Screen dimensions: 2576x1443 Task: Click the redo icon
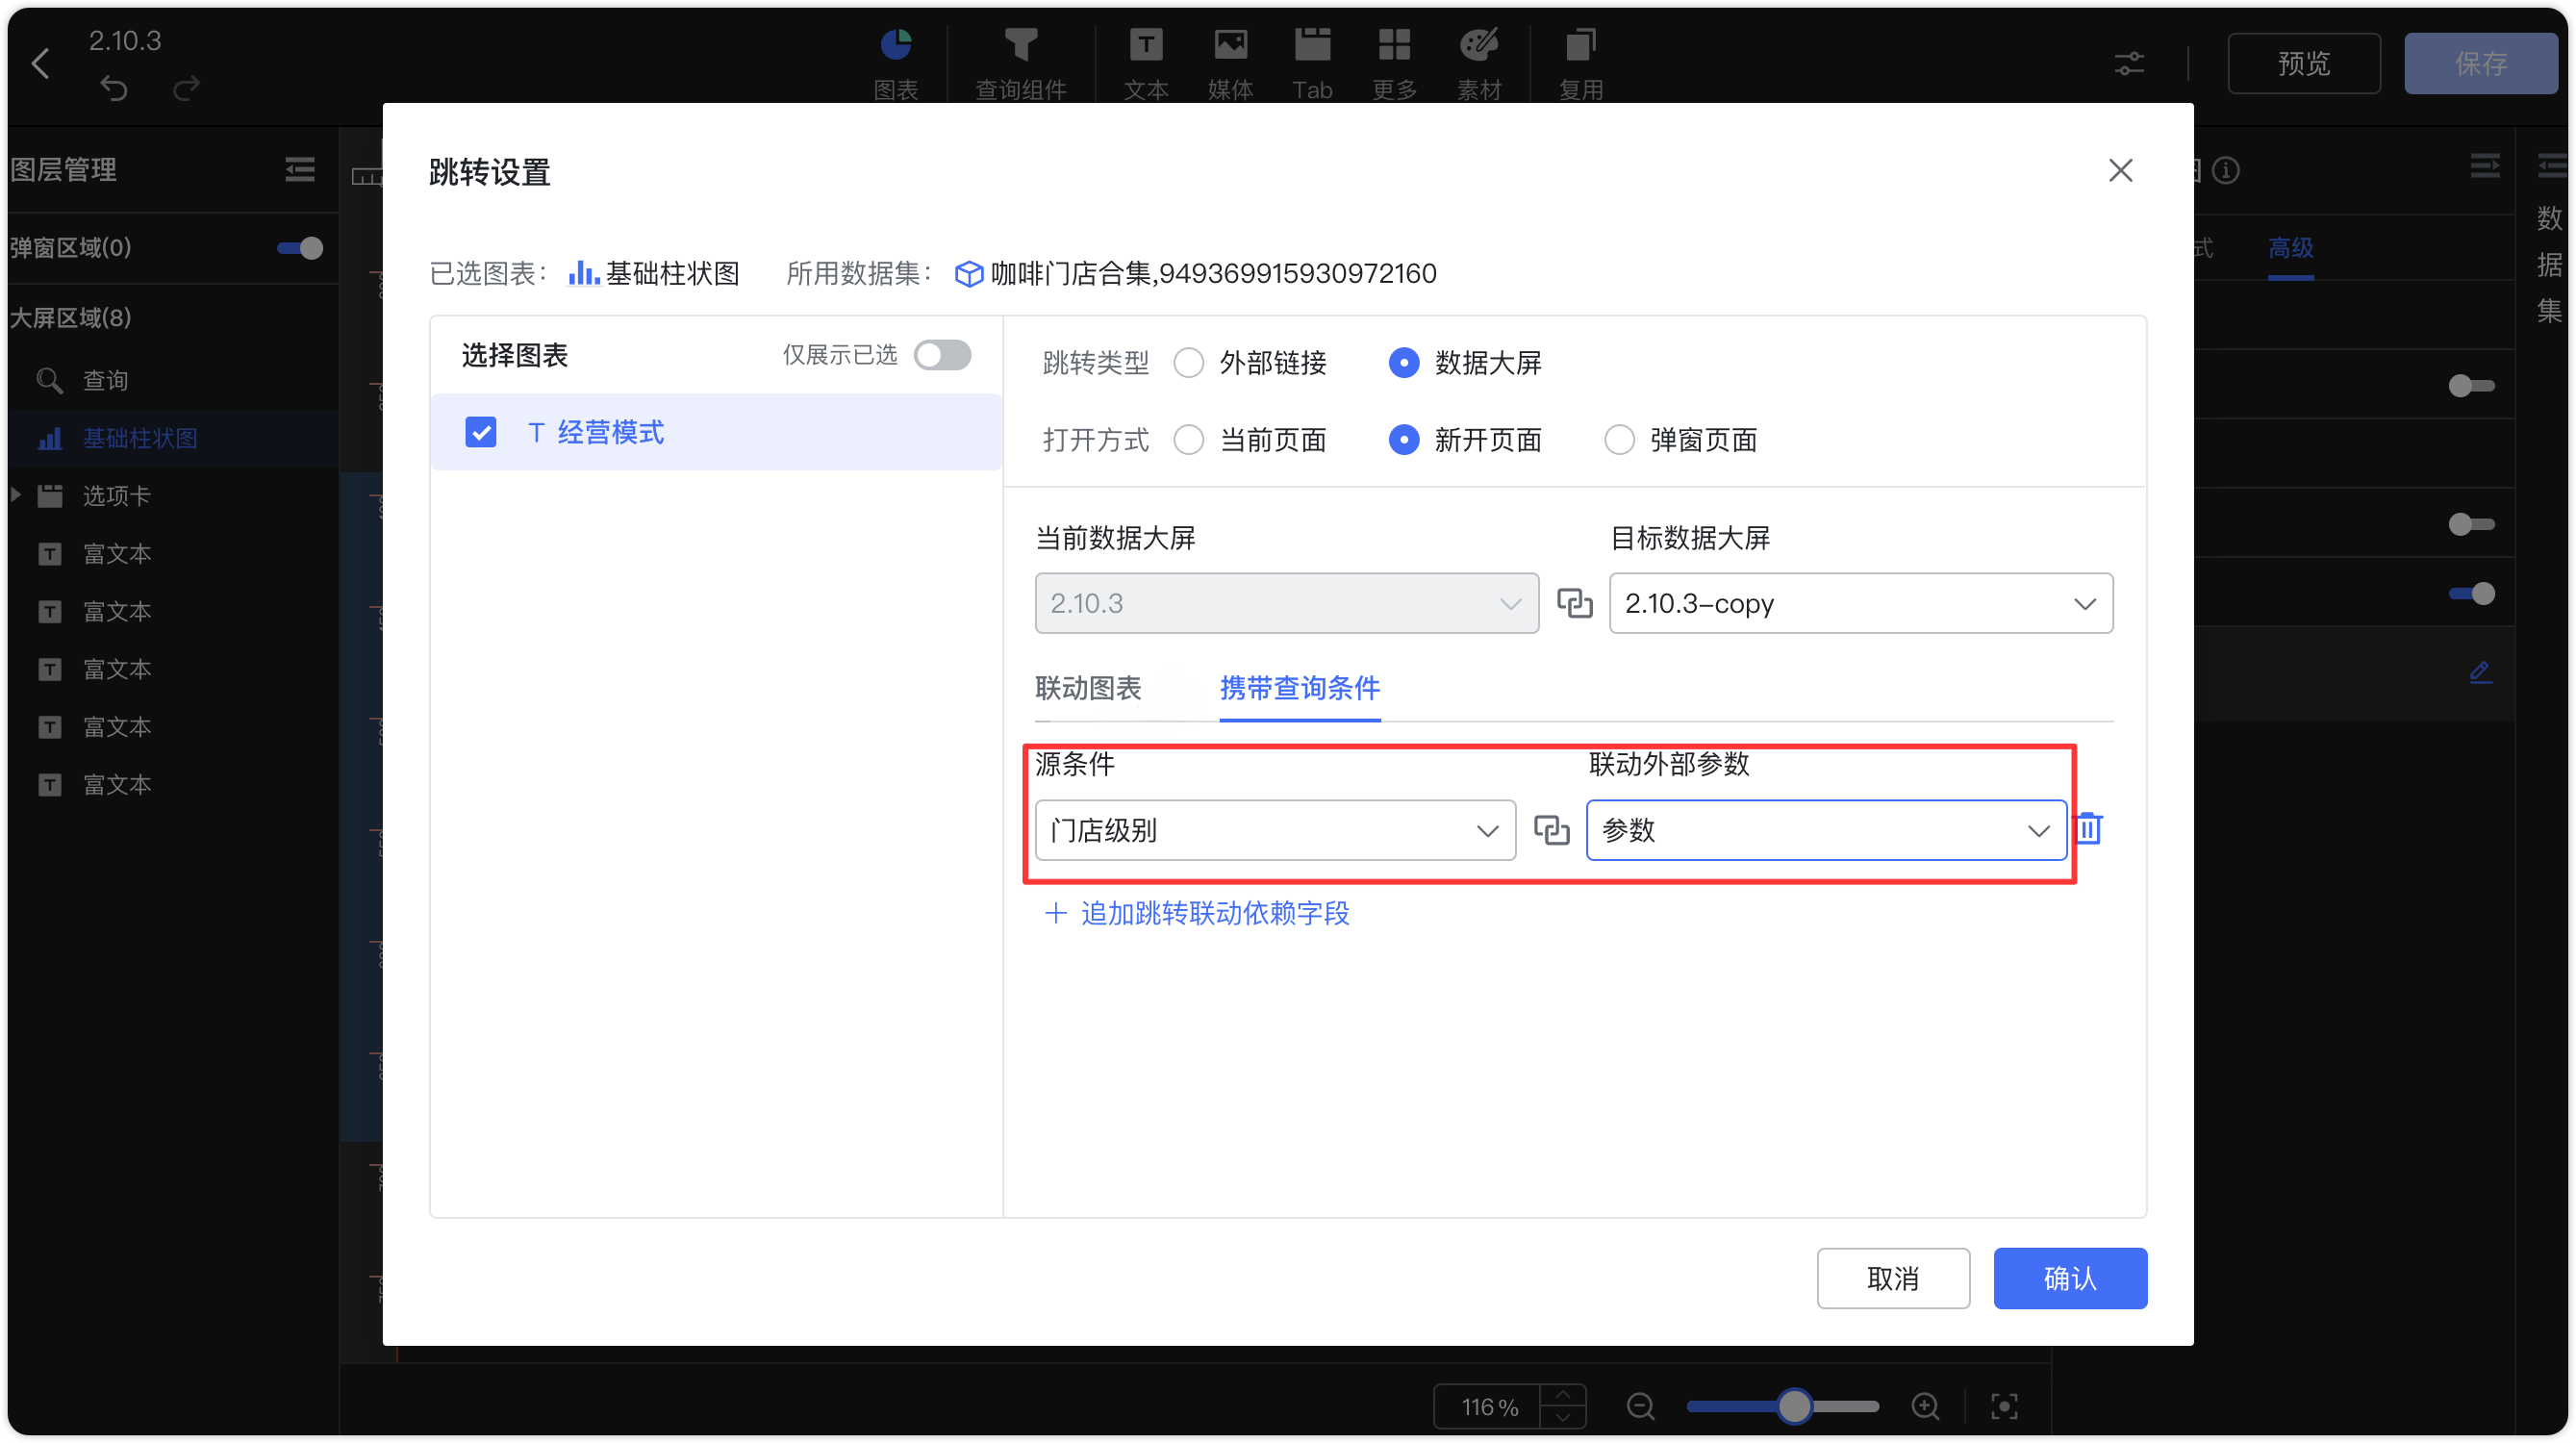coord(186,89)
